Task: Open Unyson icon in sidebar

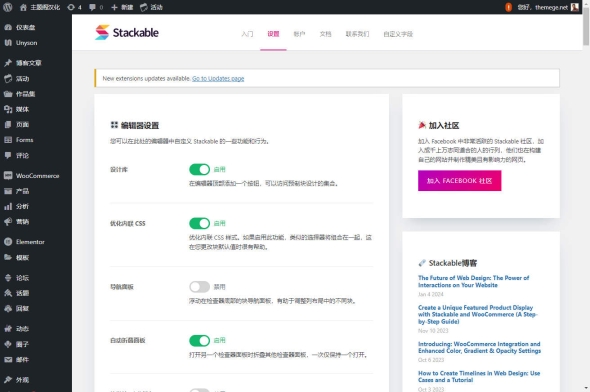Action: pyautogui.click(x=8, y=43)
